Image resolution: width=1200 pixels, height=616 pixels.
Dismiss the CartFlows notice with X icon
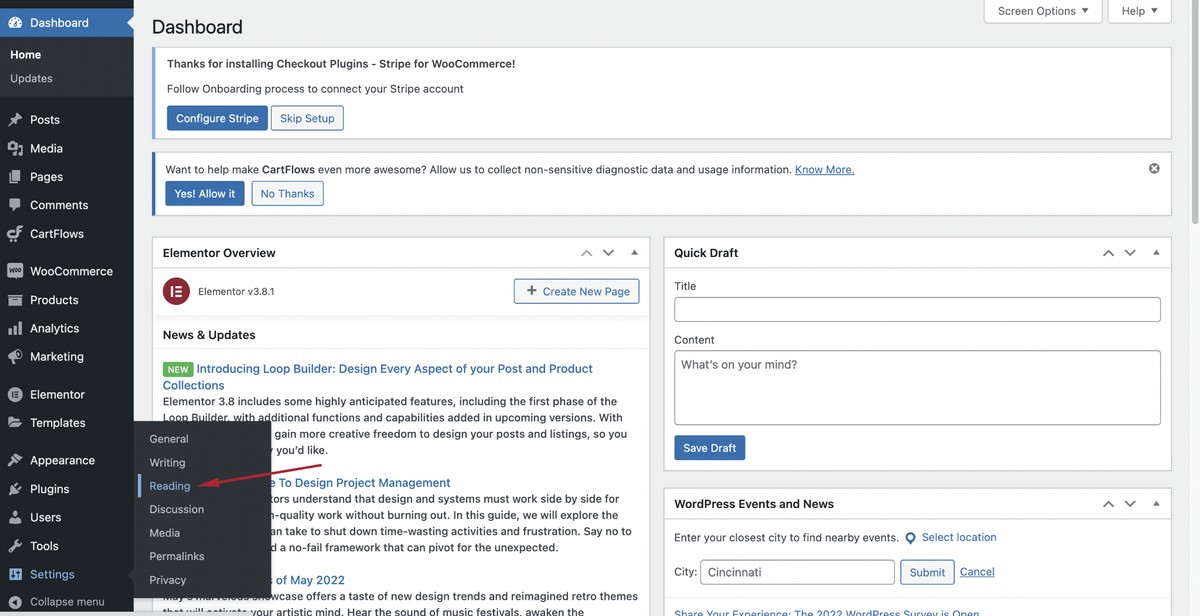point(1154,169)
